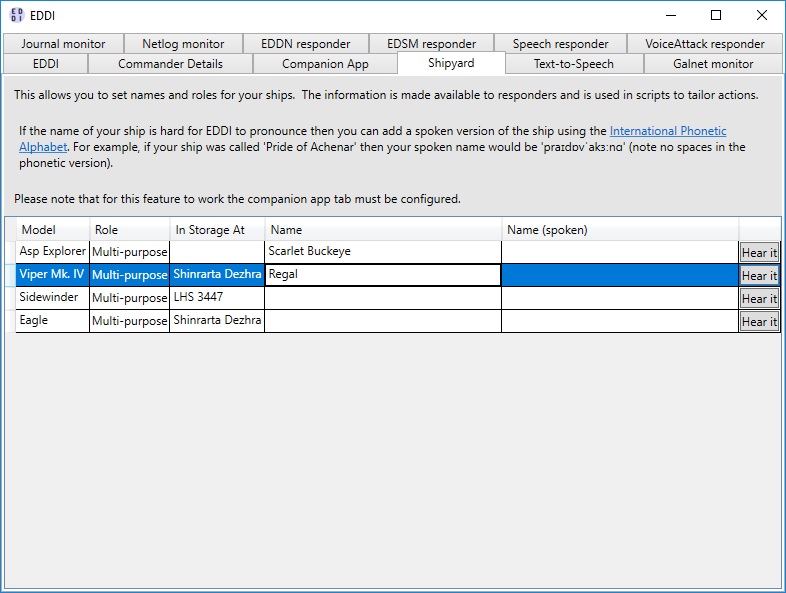Close the EDDI window

click(x=761, y=15)
